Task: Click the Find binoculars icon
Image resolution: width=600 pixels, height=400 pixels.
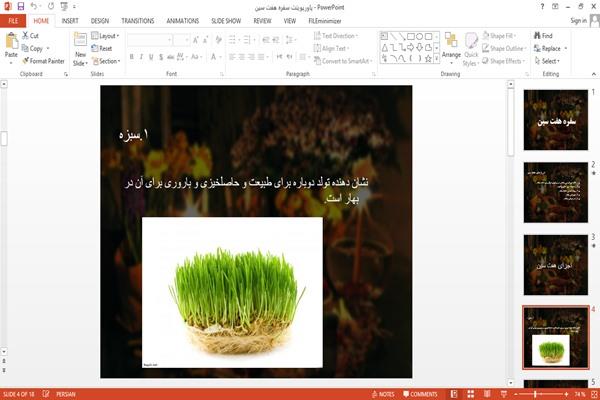Action: pyautogui.click(x=537, y=36)
